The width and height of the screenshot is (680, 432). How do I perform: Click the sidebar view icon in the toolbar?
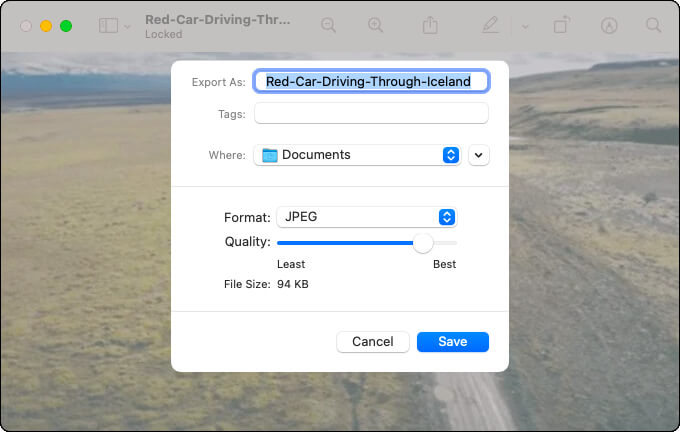click(108, 26)
